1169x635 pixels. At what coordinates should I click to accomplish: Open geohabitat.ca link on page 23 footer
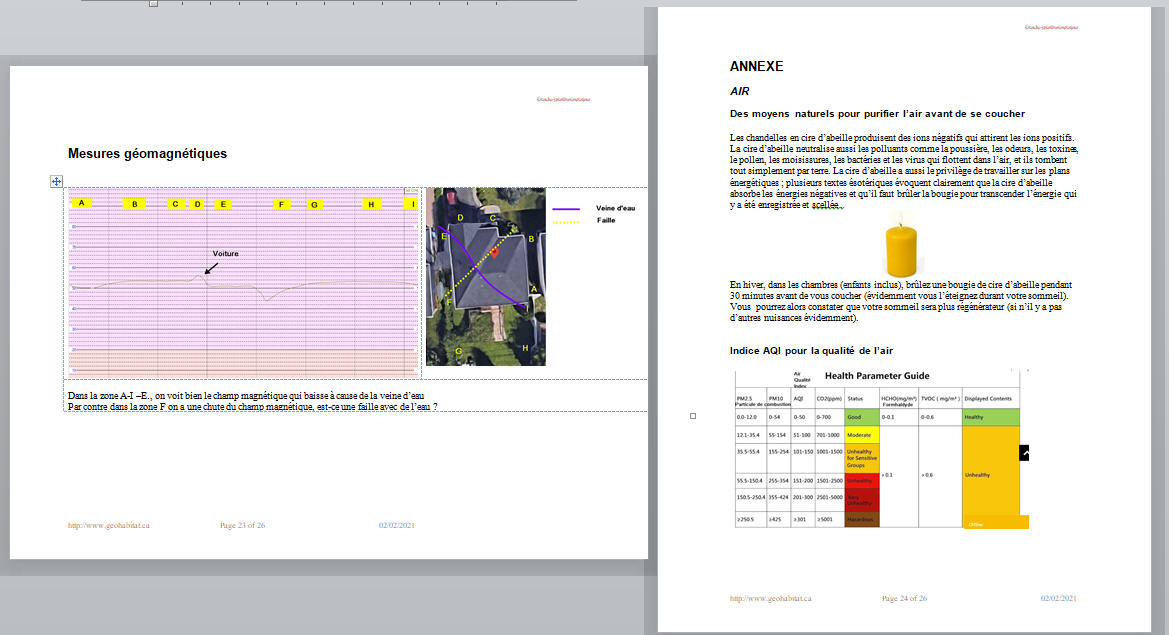coord(109,525)
